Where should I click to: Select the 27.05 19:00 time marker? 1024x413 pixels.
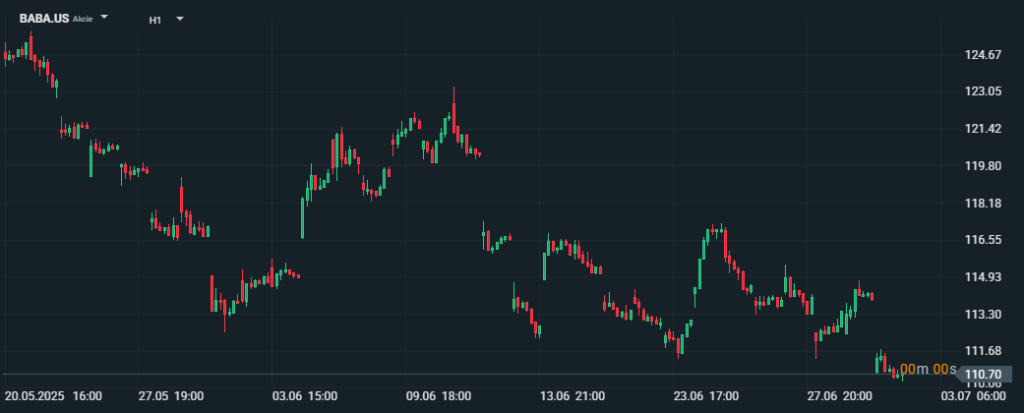(171, 396)
